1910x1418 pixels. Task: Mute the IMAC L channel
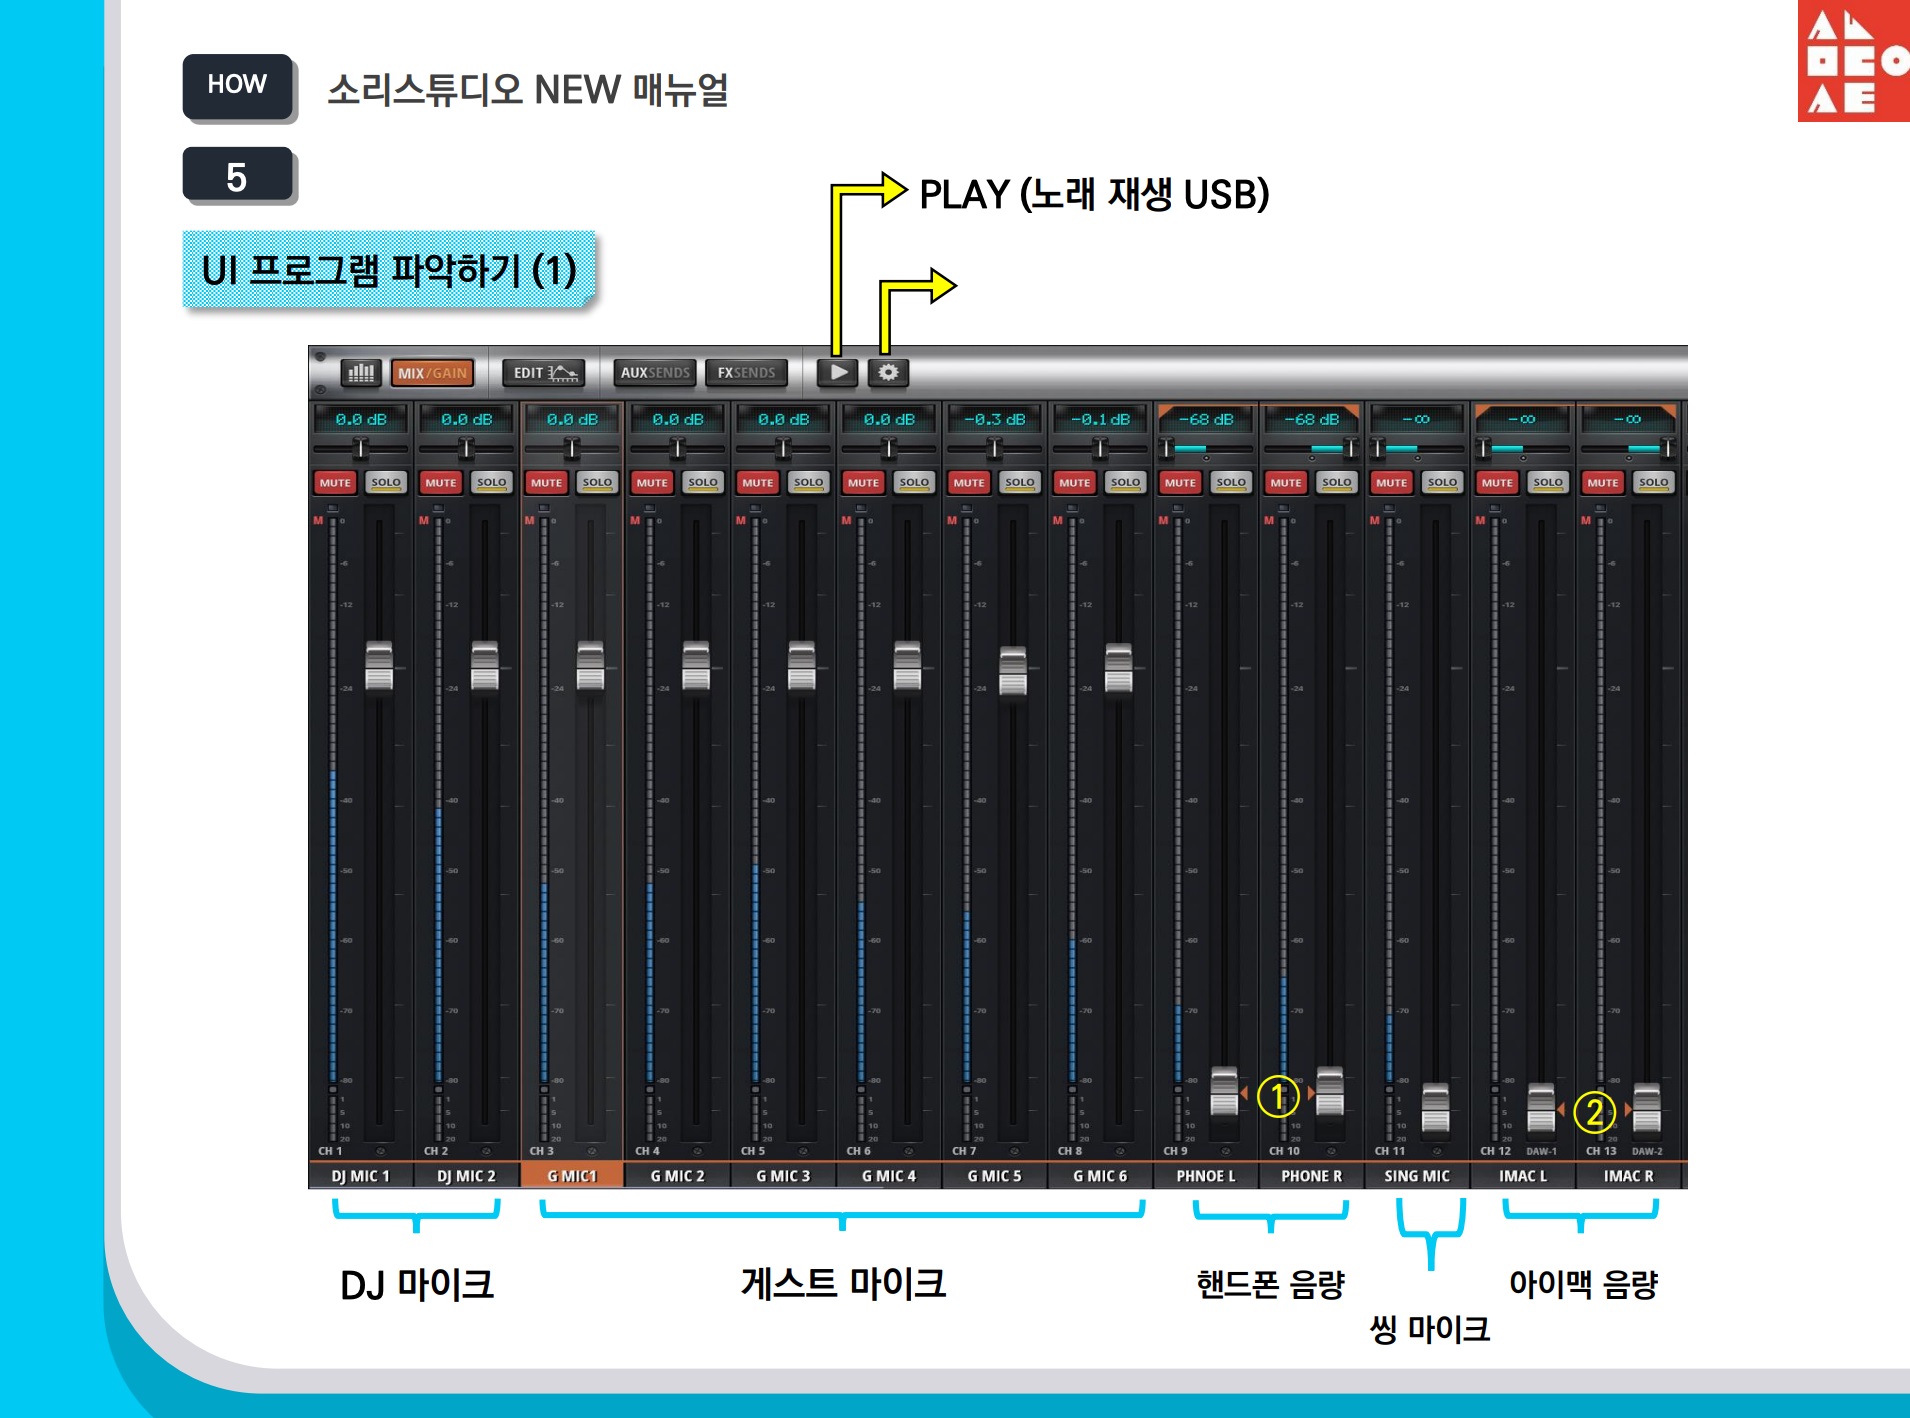1497,483
